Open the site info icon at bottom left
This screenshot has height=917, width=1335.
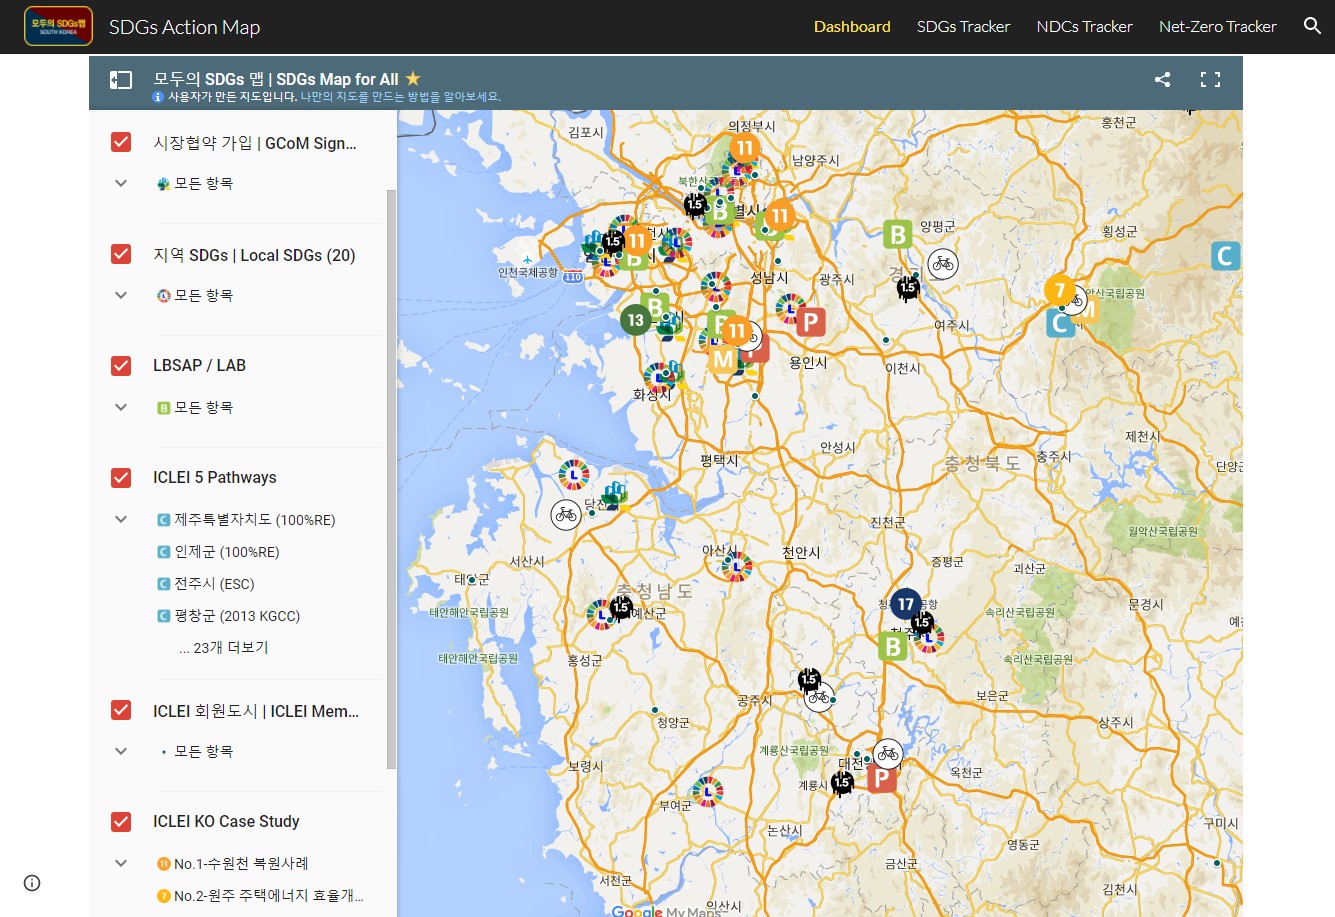tap(32, 883)
